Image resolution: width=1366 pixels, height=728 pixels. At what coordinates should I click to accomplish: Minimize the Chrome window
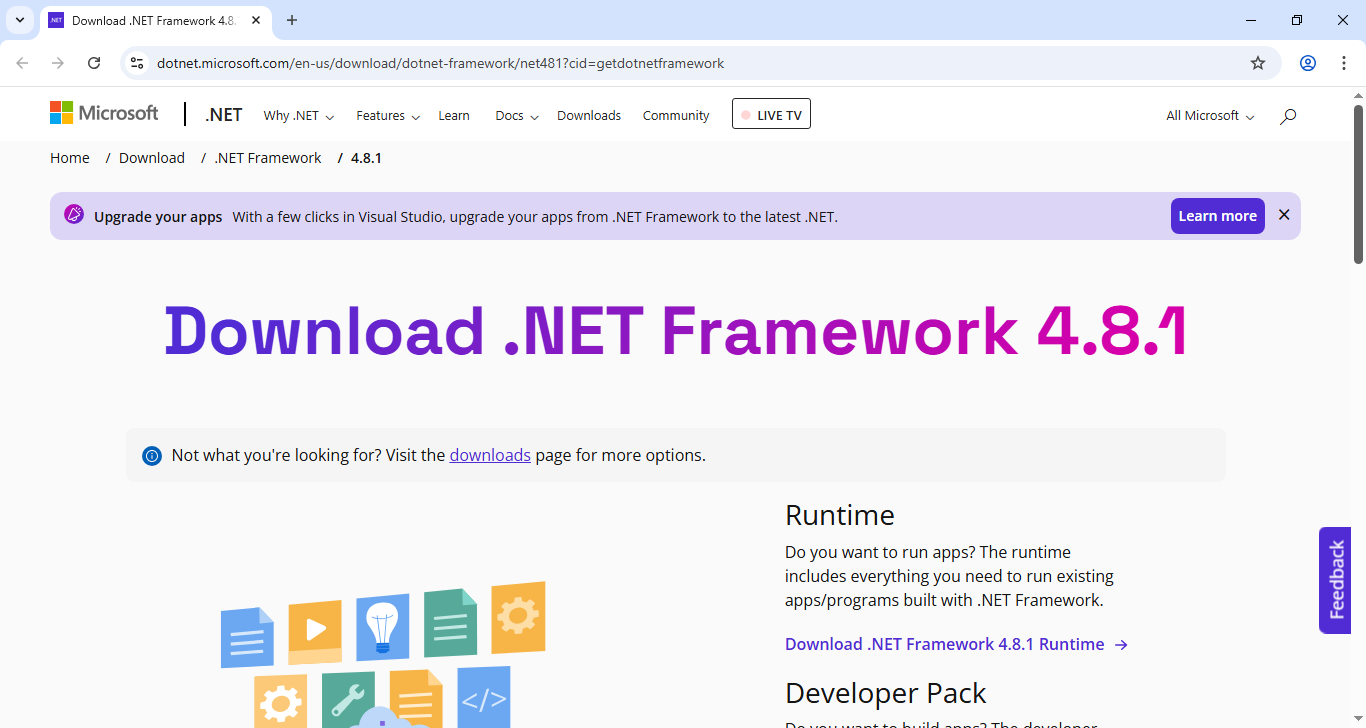click(1252, 20)
